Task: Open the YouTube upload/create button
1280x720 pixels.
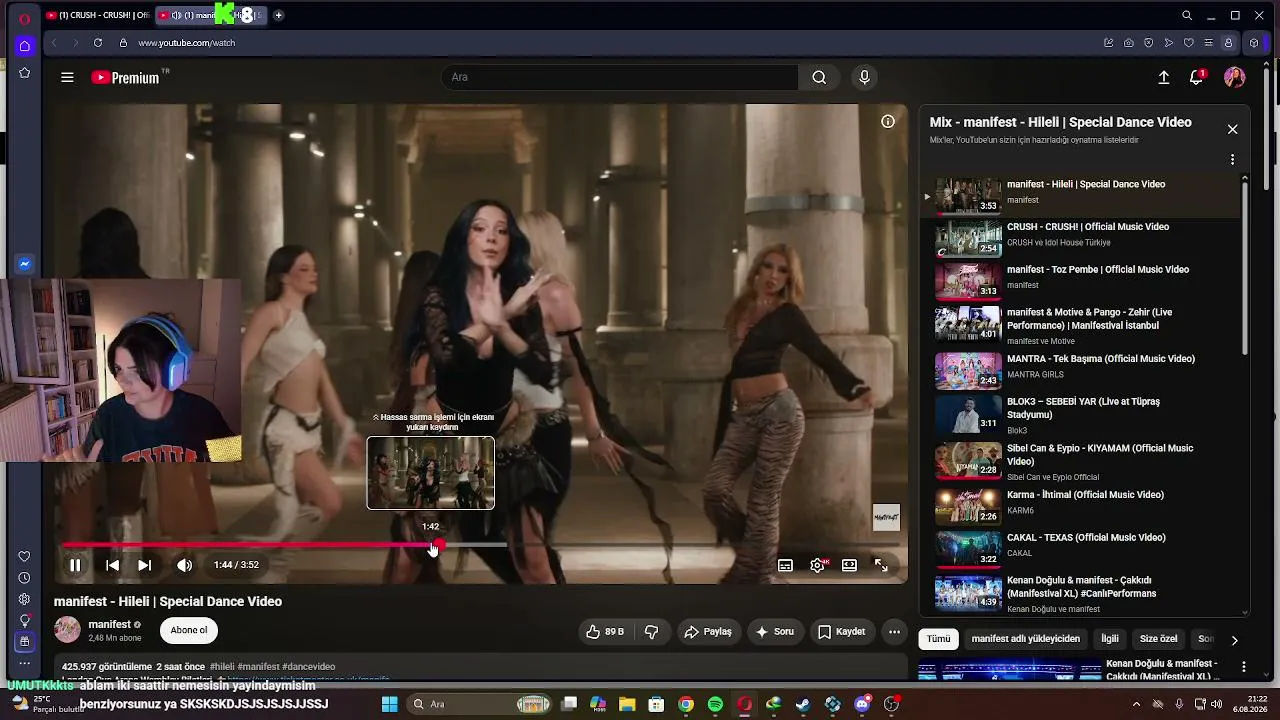Action: tap(1163, 77)
